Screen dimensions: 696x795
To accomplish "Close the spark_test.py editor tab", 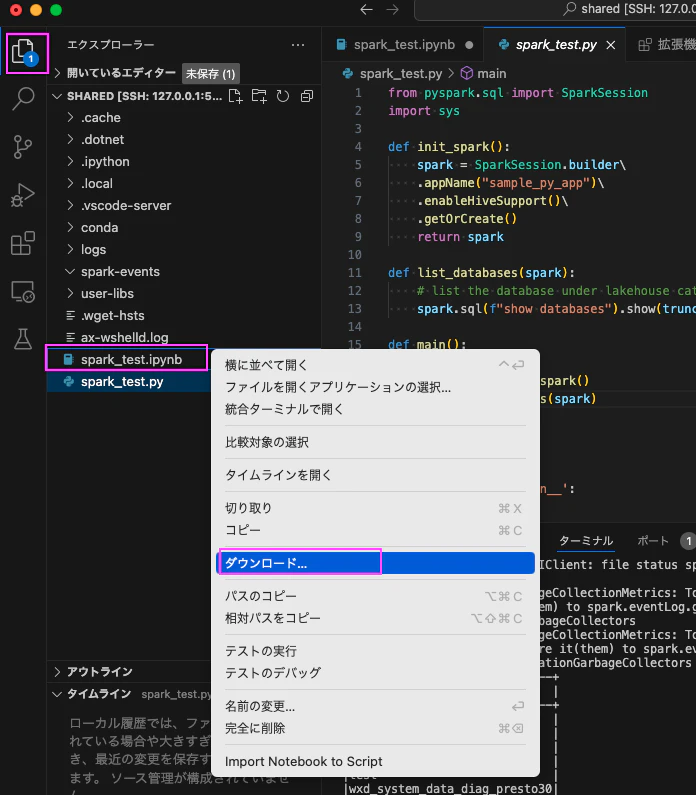I will coord(611,45).
